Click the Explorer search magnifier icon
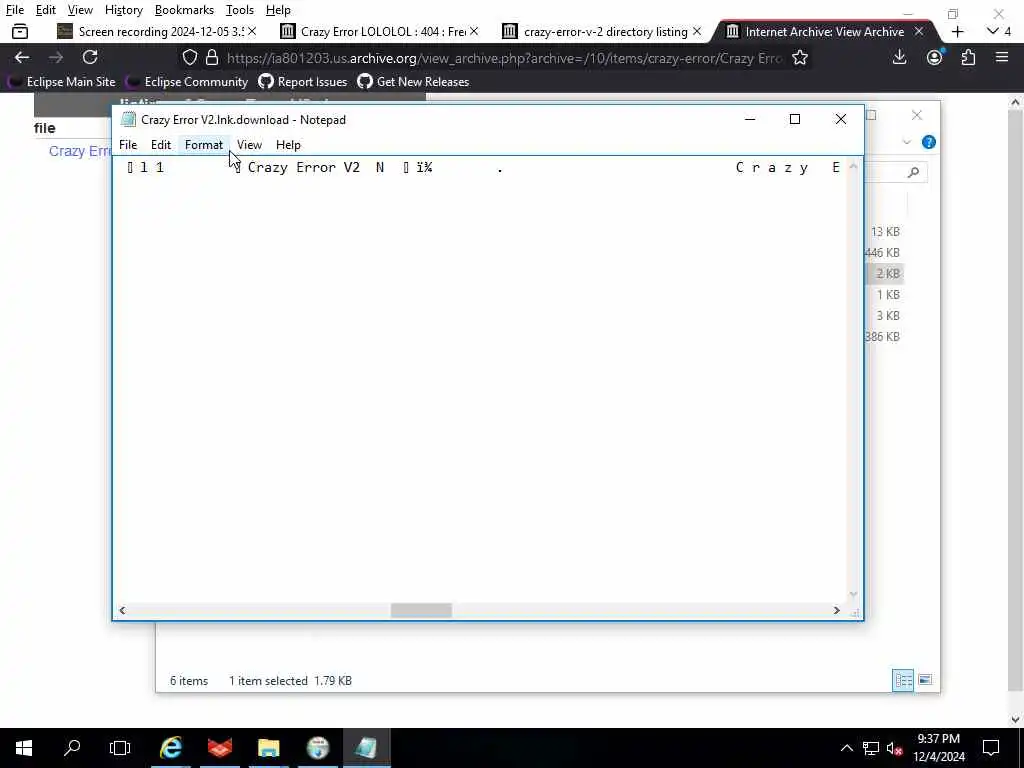This screenshot has width=1024, height=768. pos(914,172)
